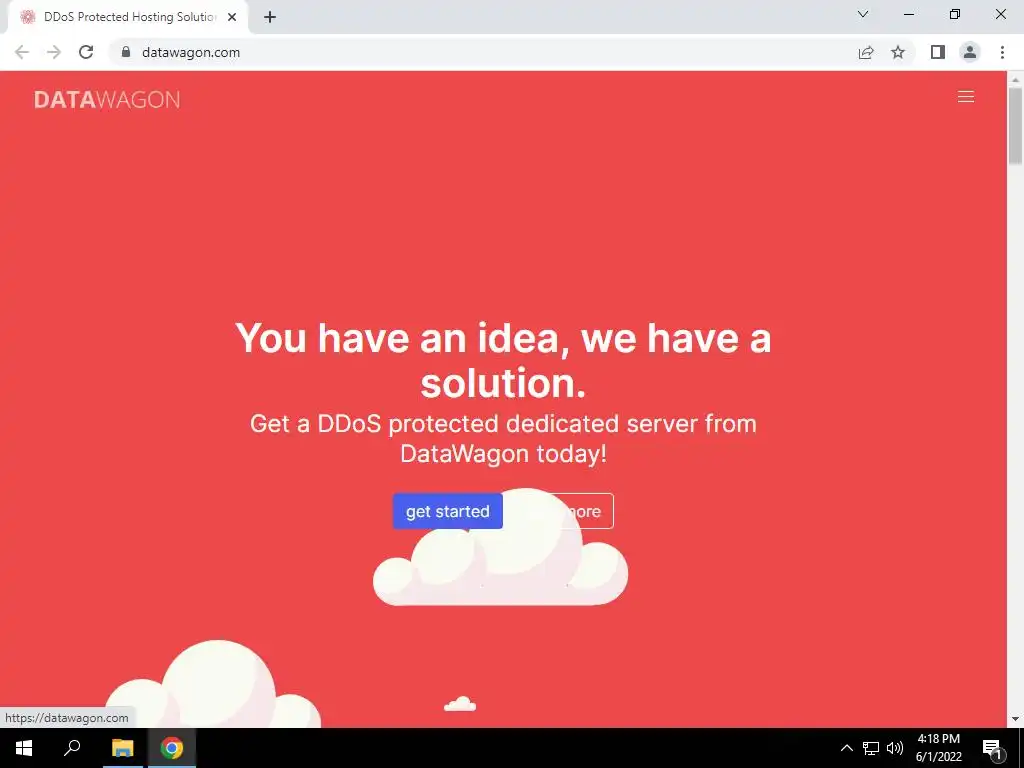Open the notification center icon

point(993,748)
